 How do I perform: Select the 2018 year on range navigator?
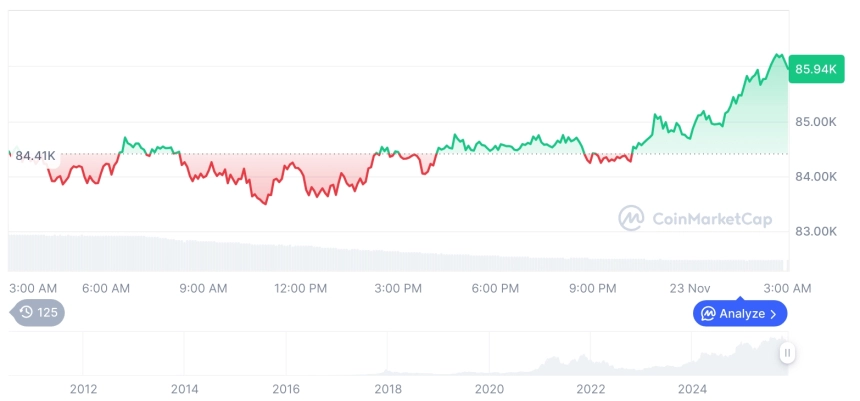click(x=388, y=389)
